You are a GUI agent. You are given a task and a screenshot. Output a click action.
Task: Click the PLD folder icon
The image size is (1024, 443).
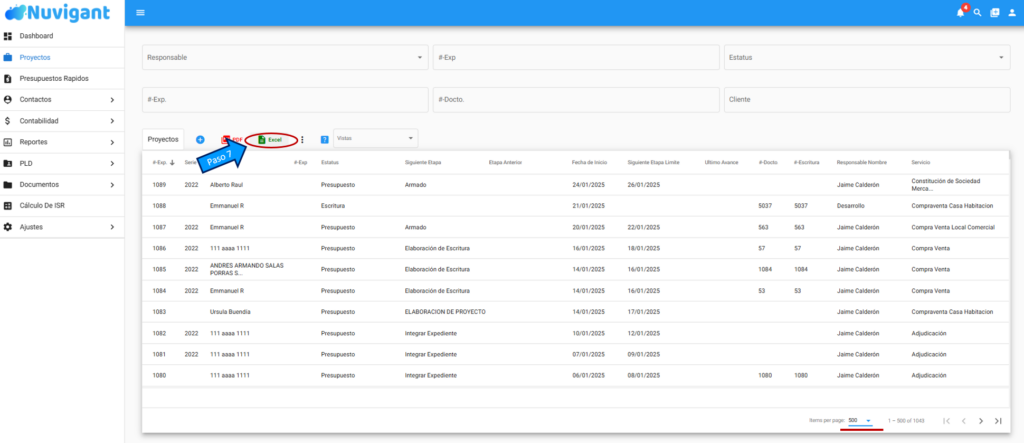click(8, 163)
